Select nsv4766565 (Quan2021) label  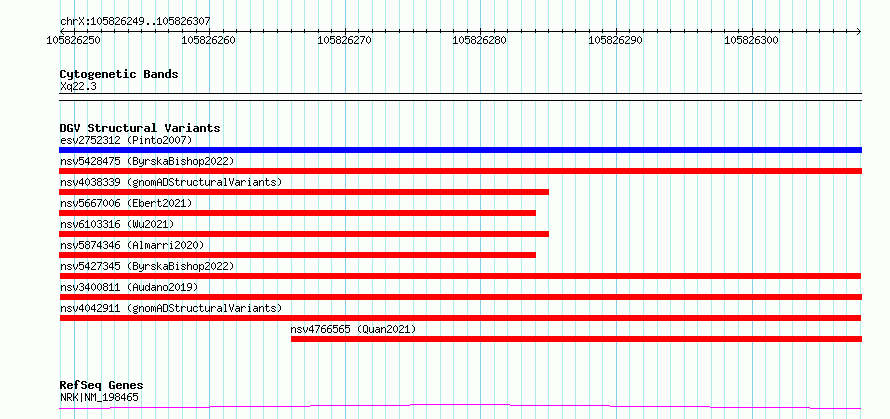353,329
